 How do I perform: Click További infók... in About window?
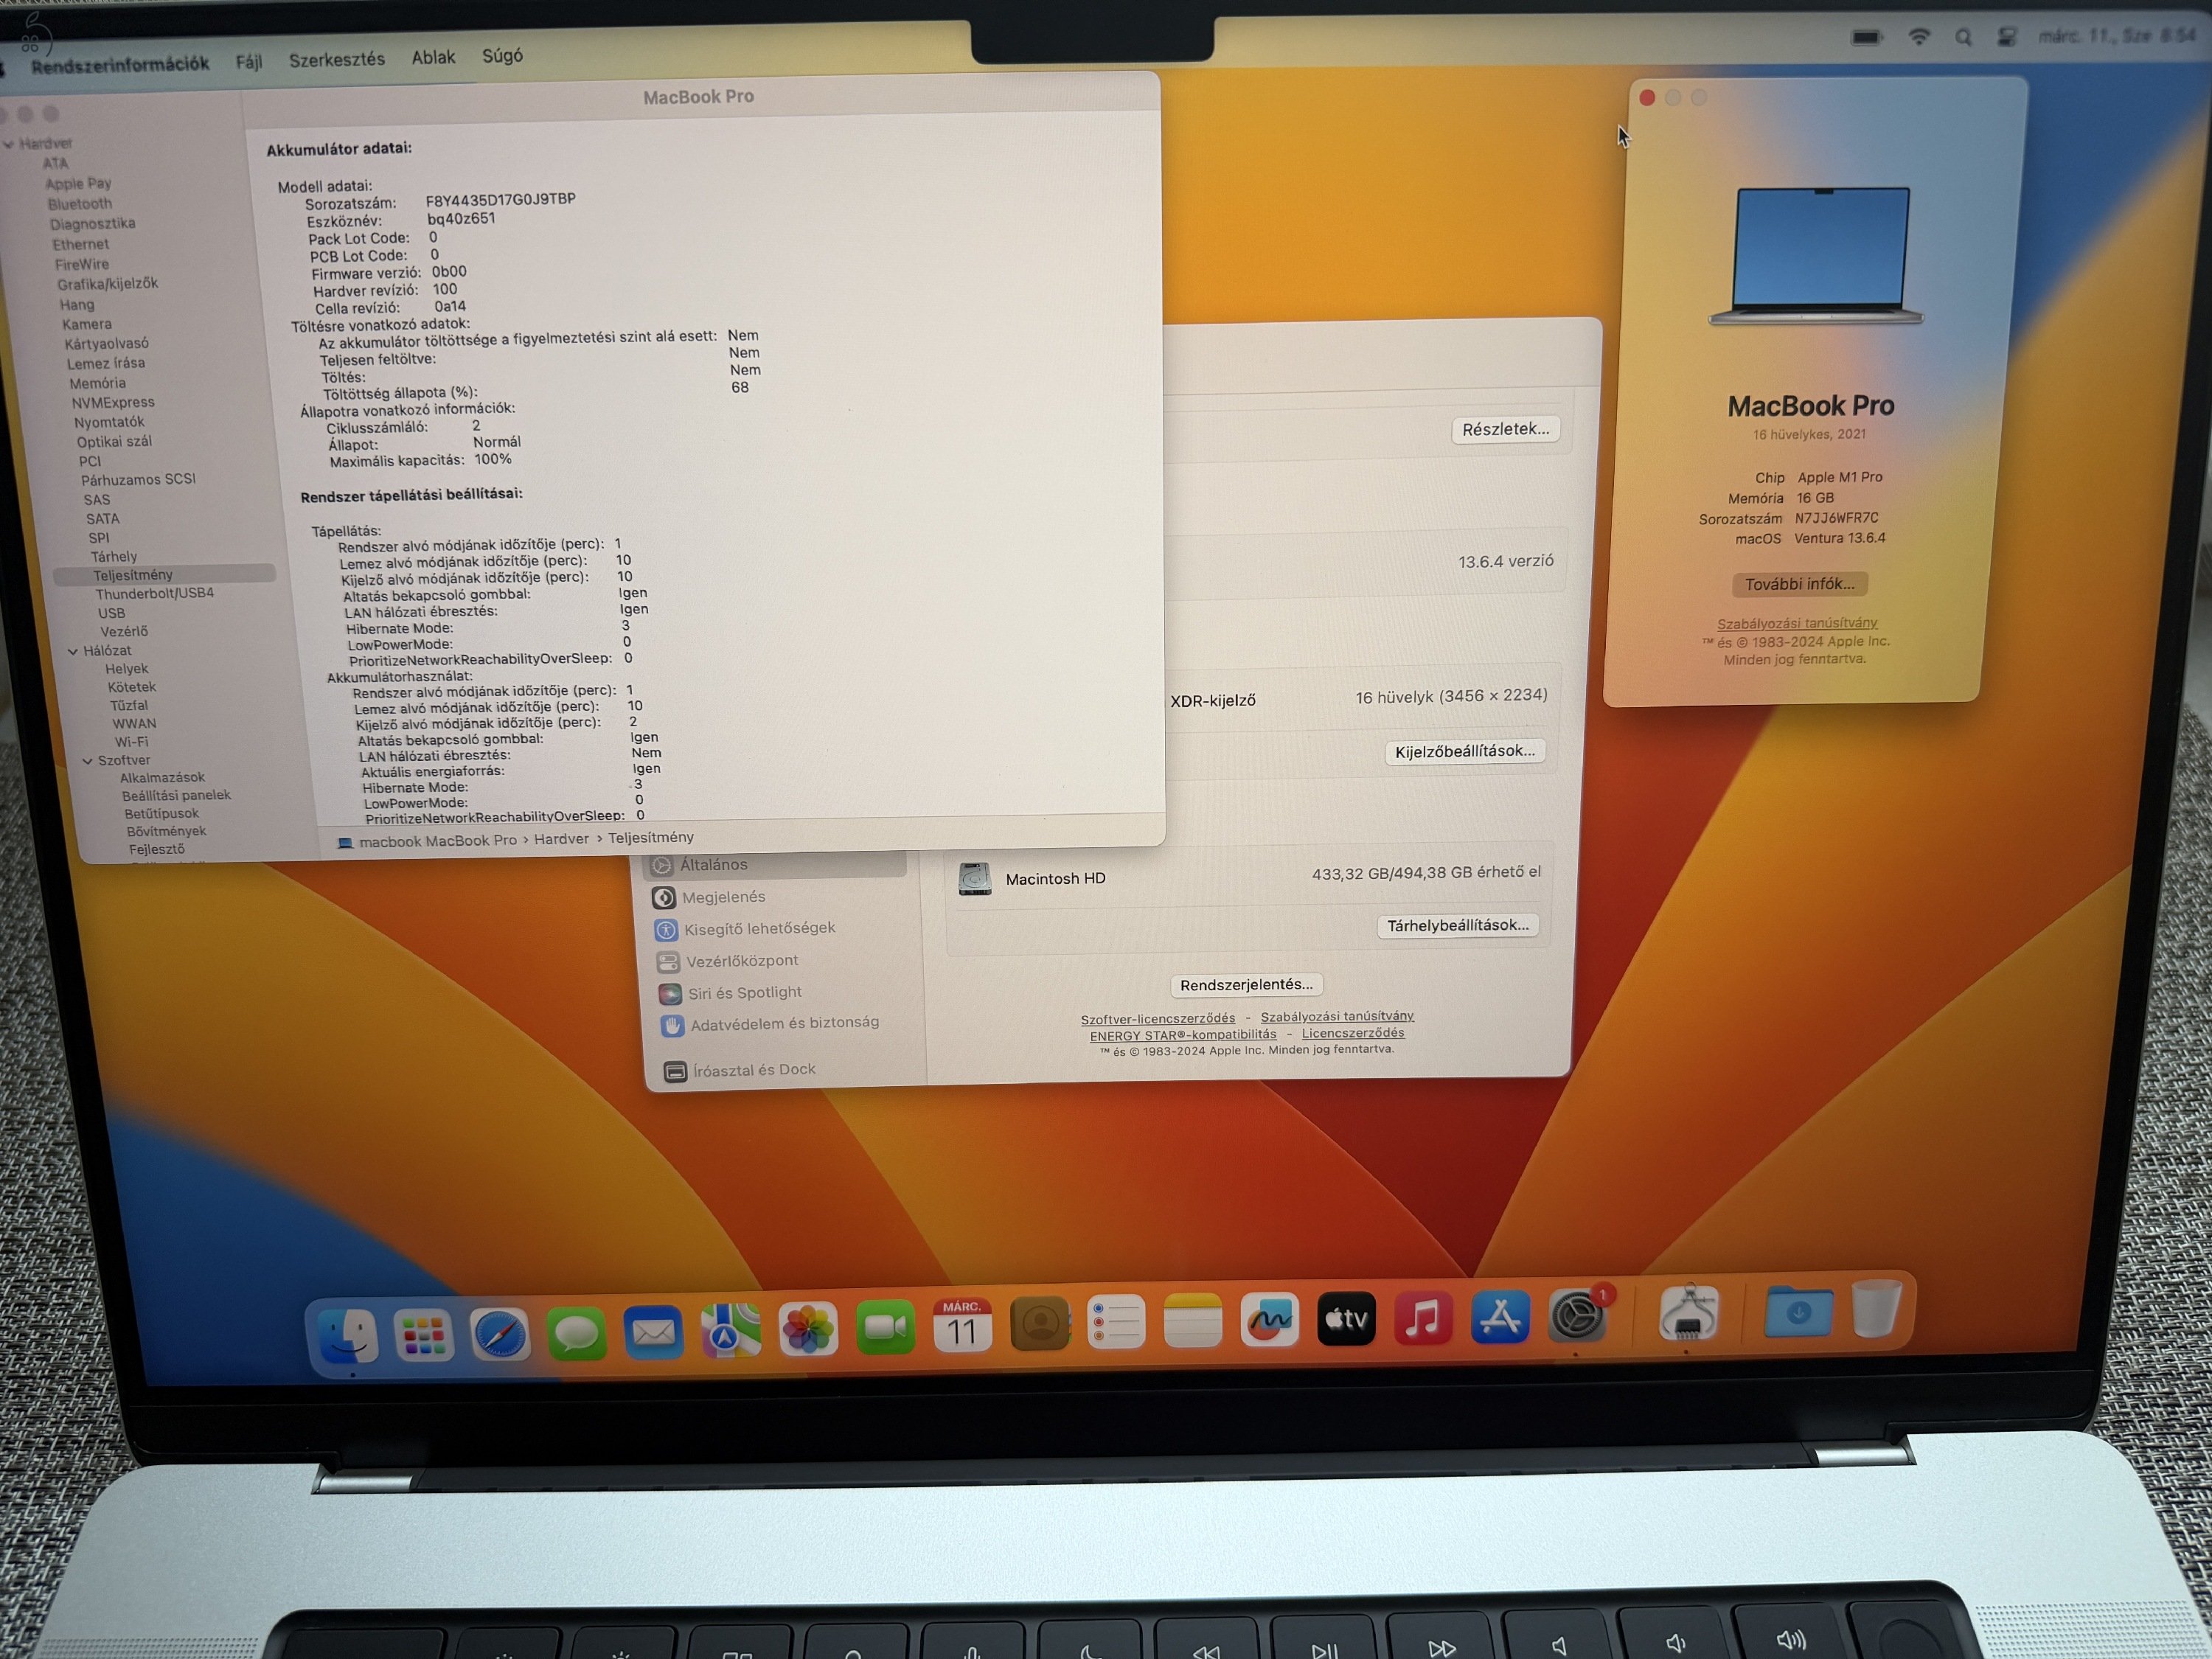pyautogui.click(x=1799, y=584)
